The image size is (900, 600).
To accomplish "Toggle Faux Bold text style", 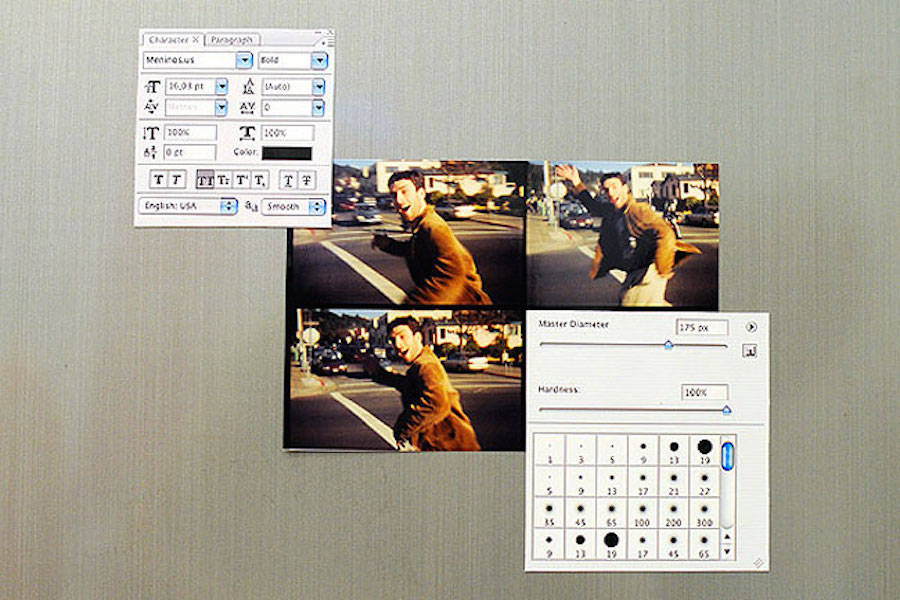I will coord(157,179).
